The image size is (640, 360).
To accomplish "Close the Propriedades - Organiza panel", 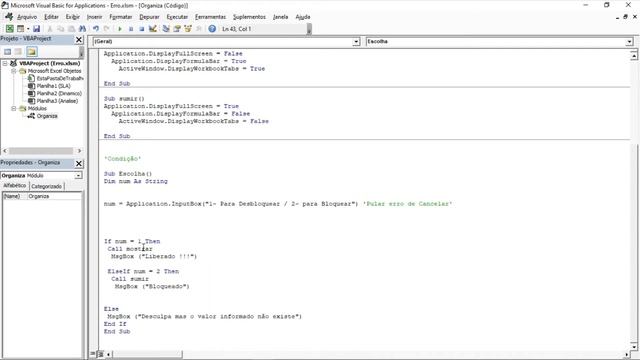I will pos(79,163).
